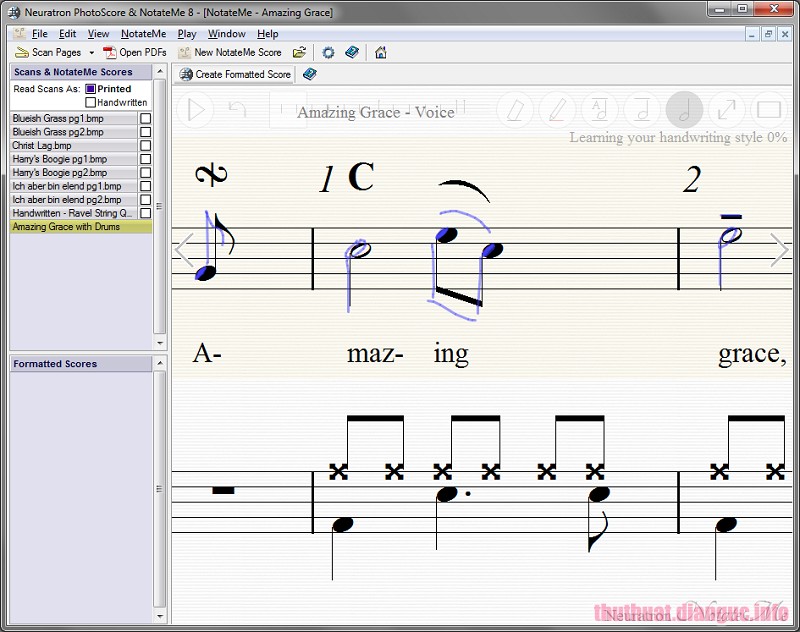Open the Scan Pages dropdown arrow
Image resolution: width=800 pixels, height=632 pixels.
92,53
